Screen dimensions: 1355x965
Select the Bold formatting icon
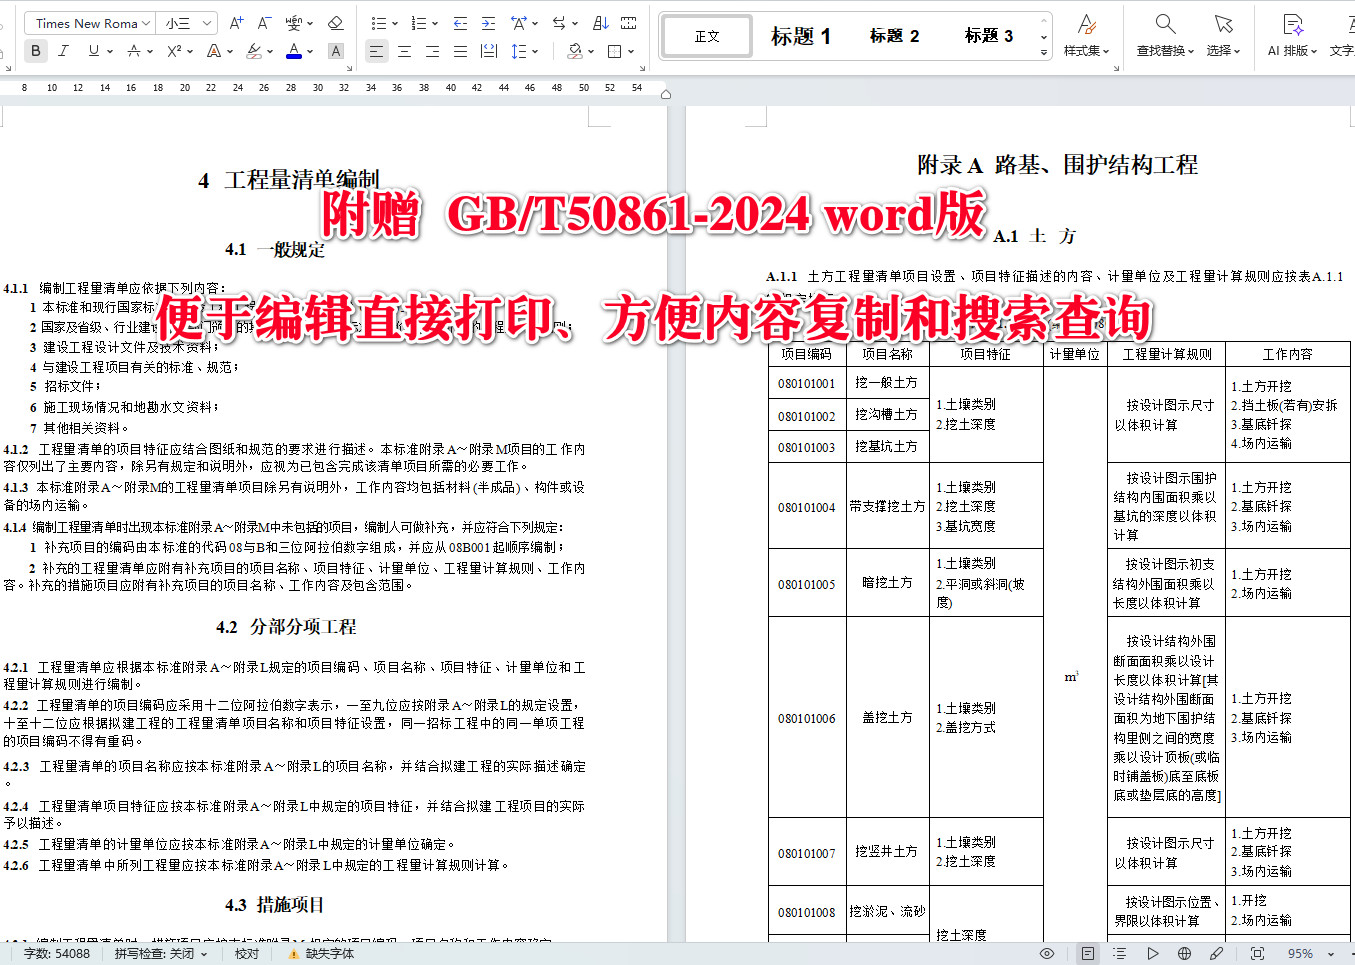(35, 50)
